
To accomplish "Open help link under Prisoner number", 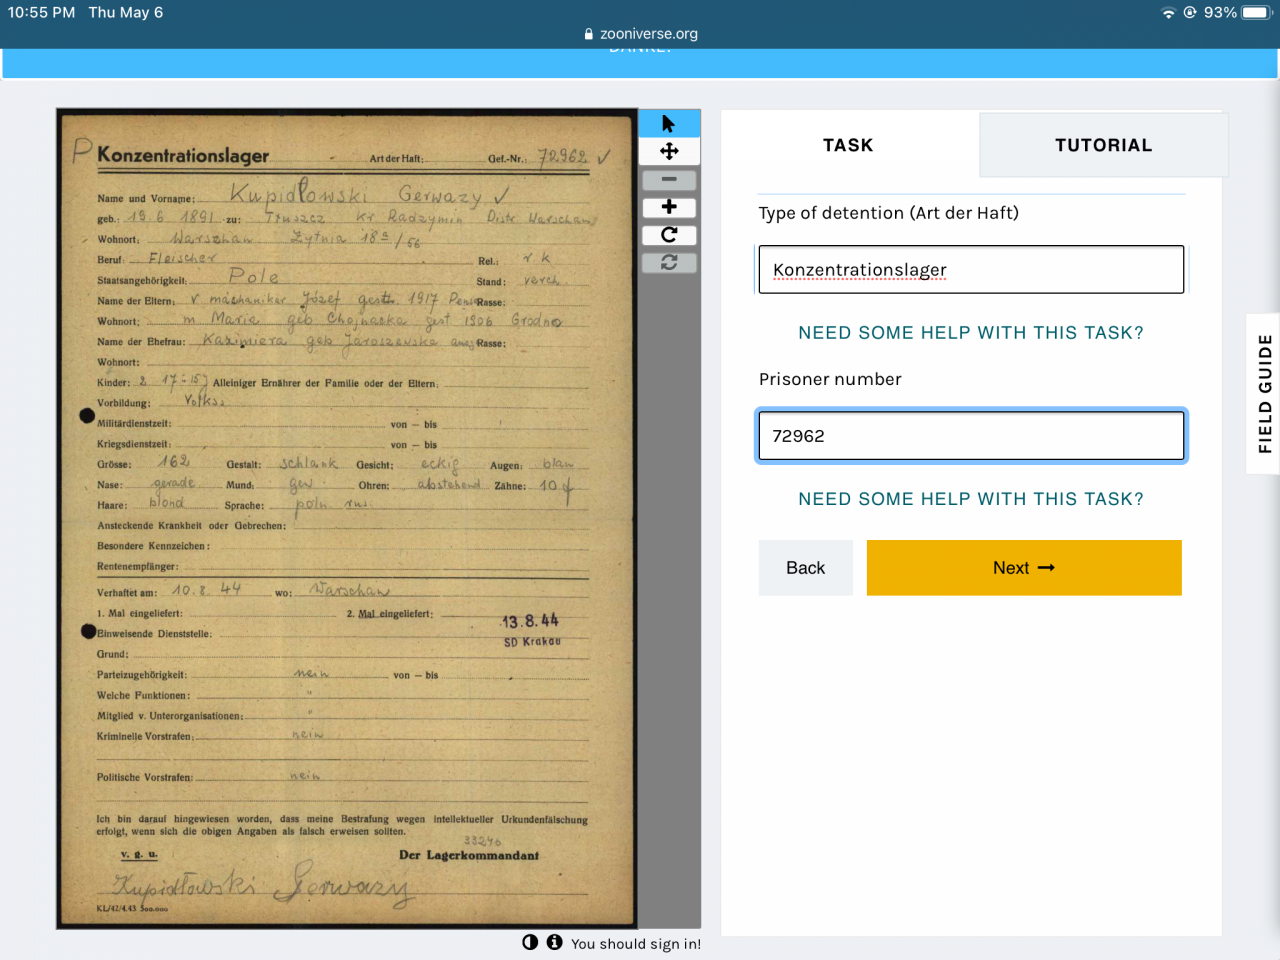I will (971, 499).
